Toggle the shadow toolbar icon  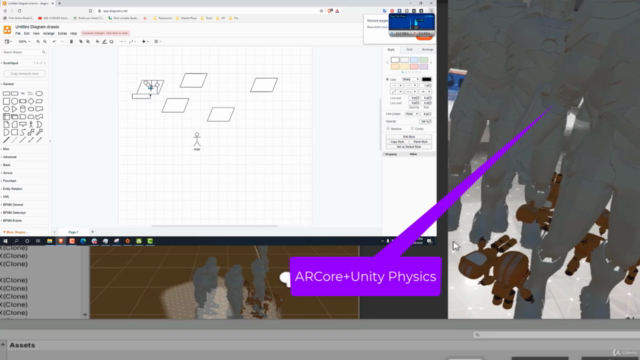coord(111,42)
